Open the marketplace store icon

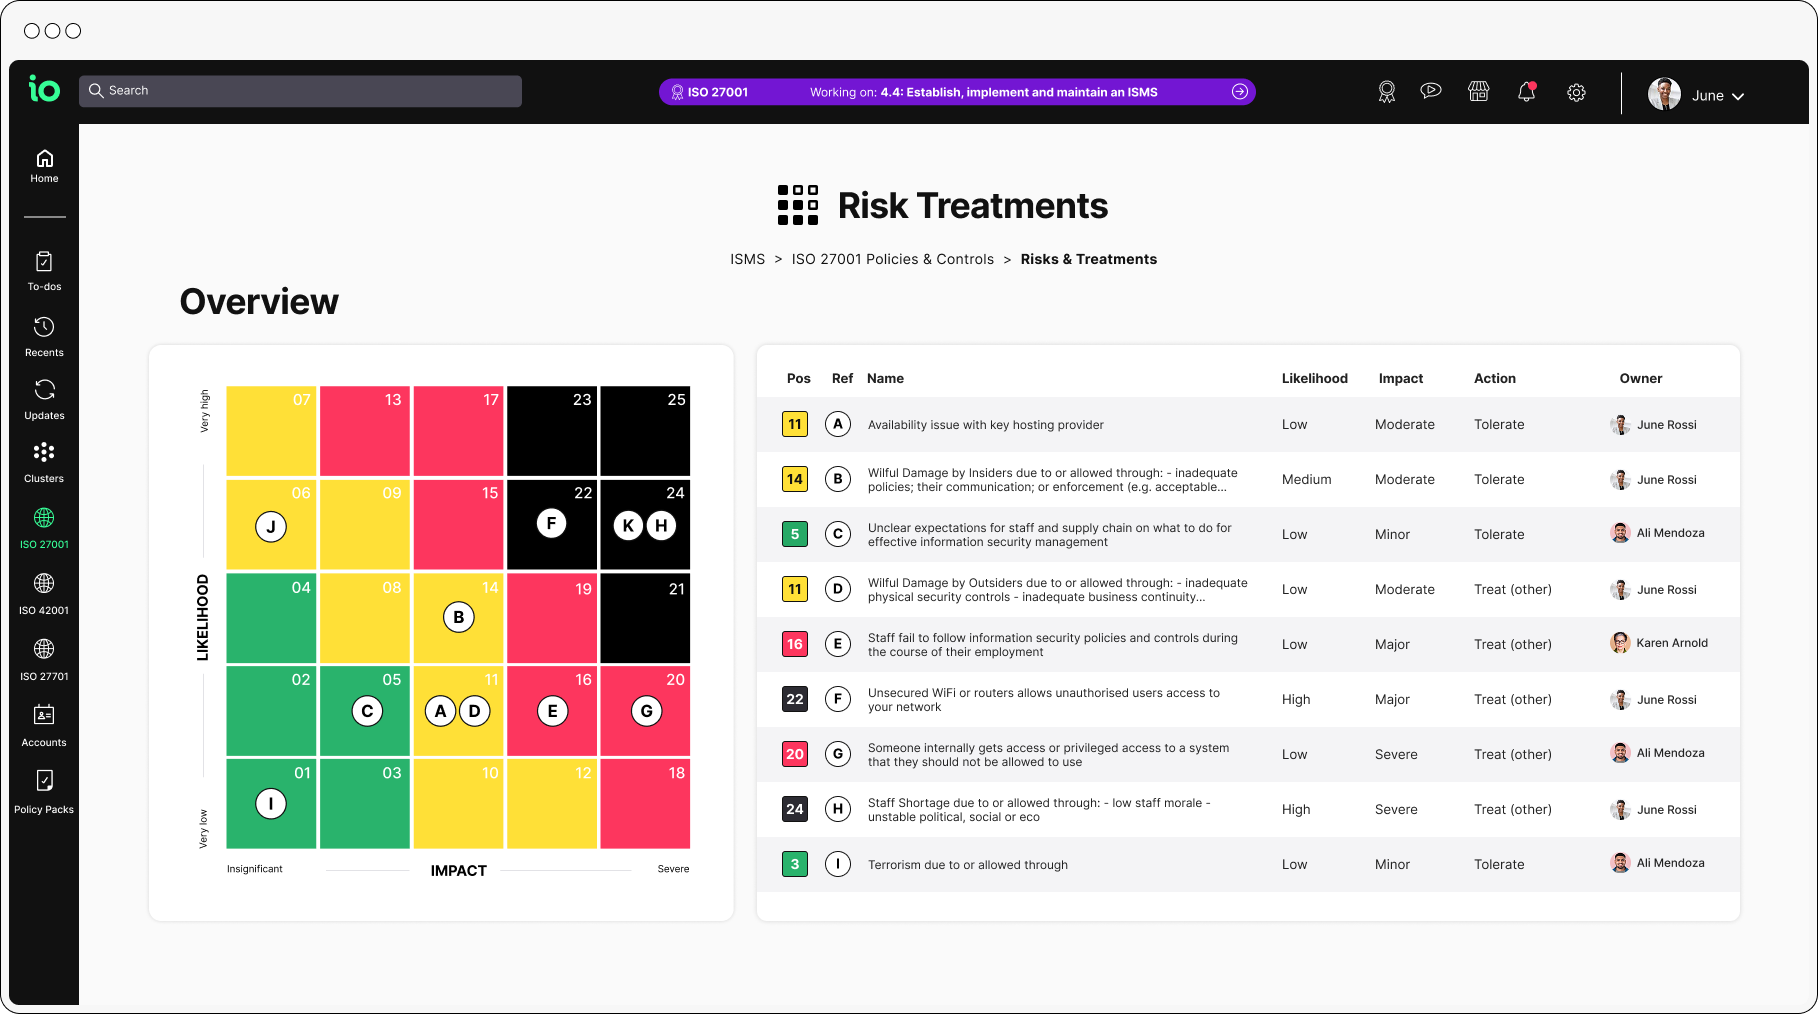click(1479, 91)
